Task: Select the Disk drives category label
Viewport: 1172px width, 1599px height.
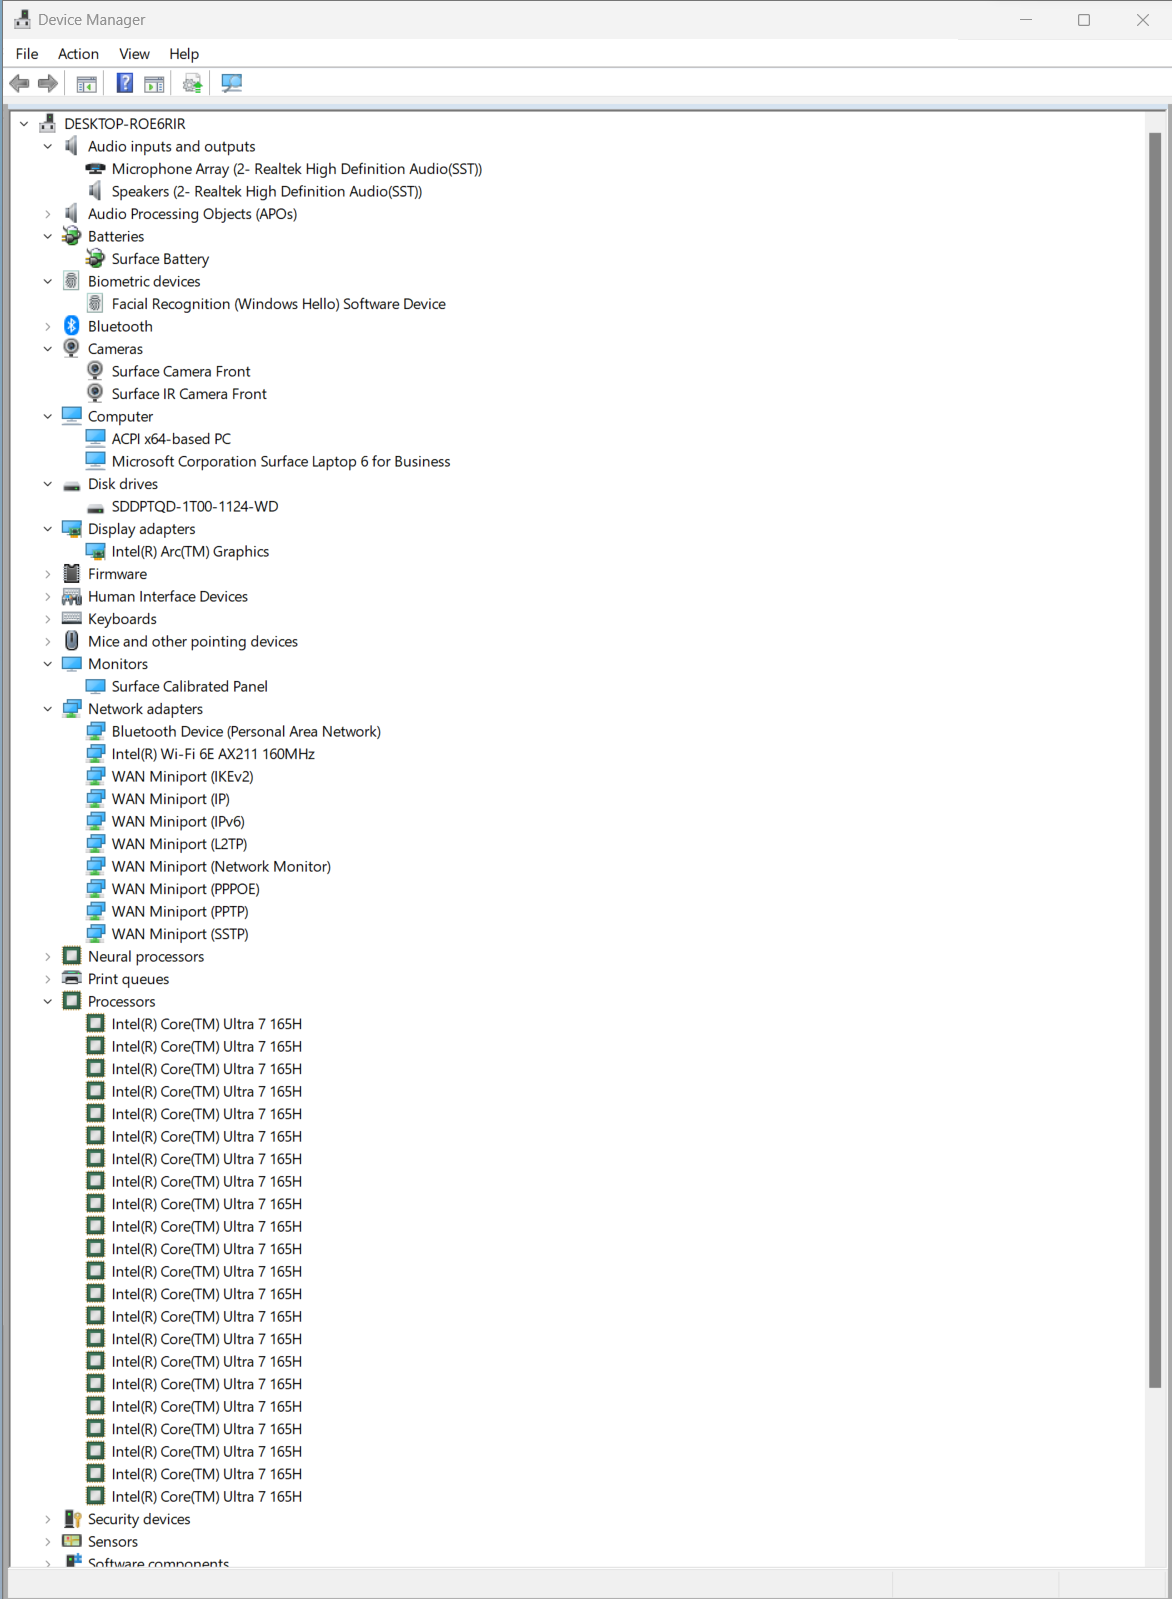Action: (x=123, y=484)
